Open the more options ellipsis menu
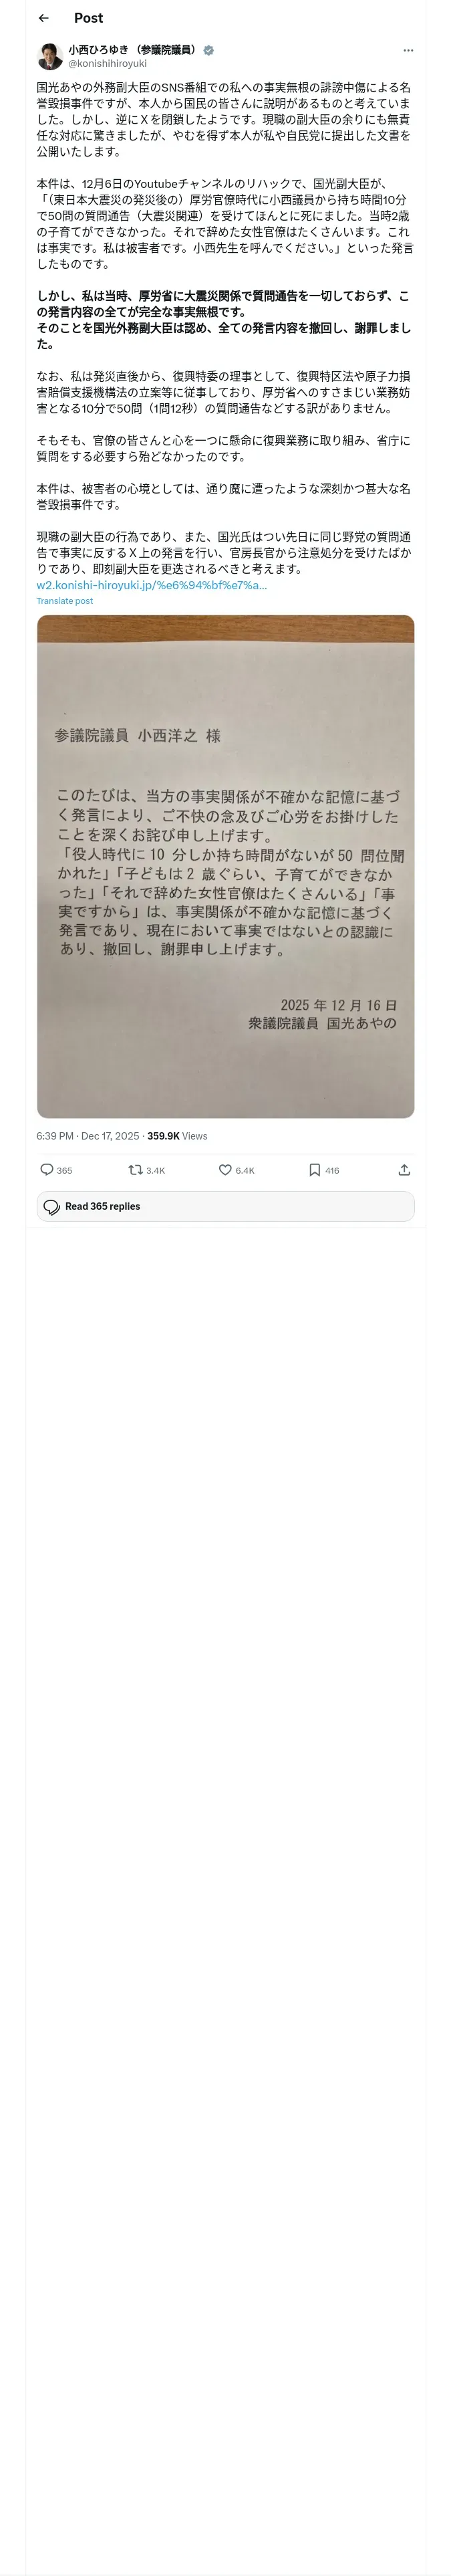451x2576 pixels. 408,50
